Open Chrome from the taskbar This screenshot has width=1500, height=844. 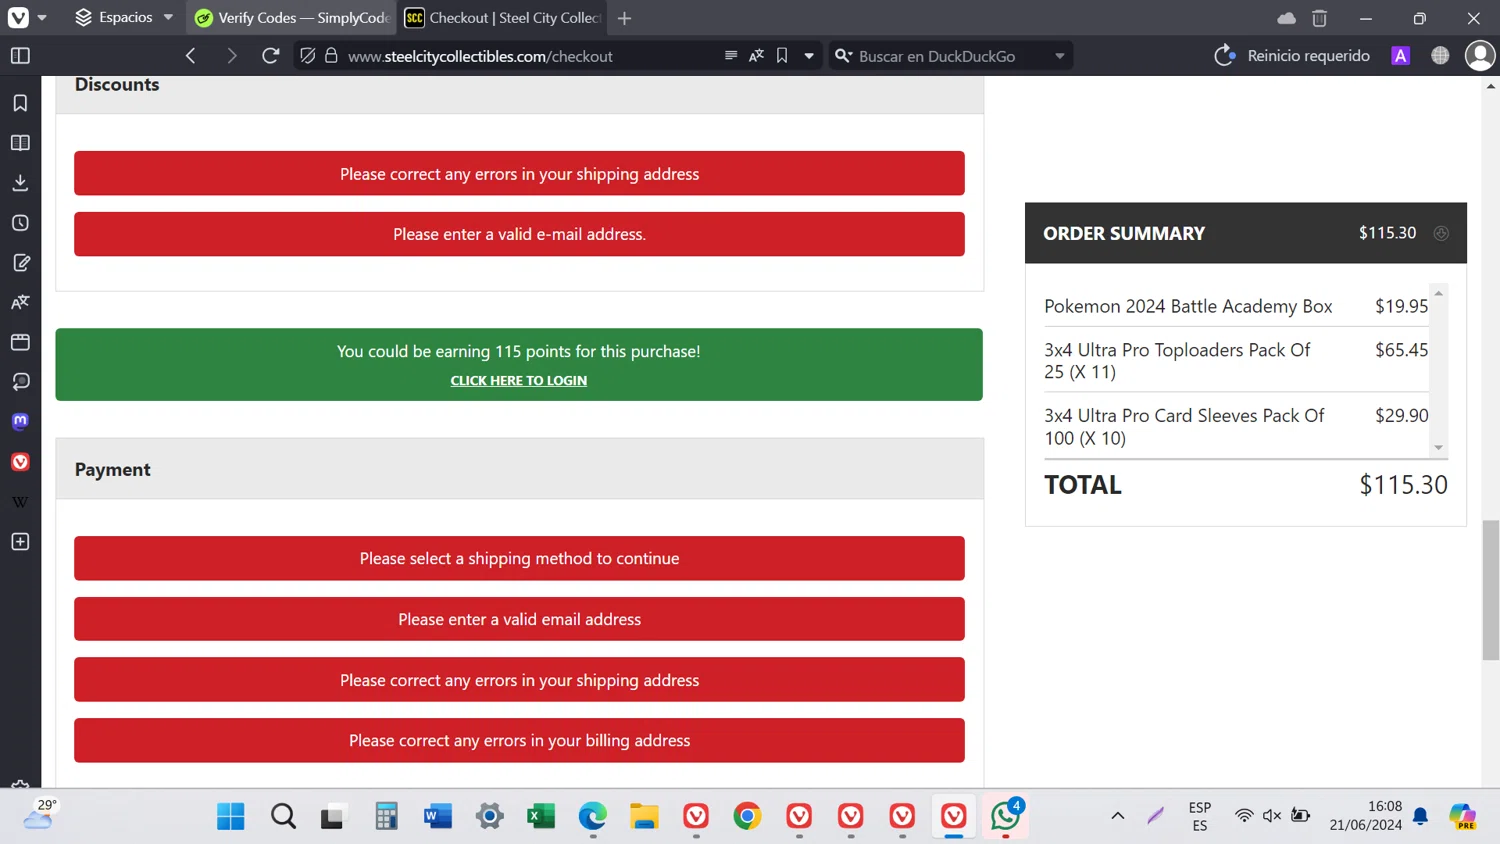tap(747, 817)
